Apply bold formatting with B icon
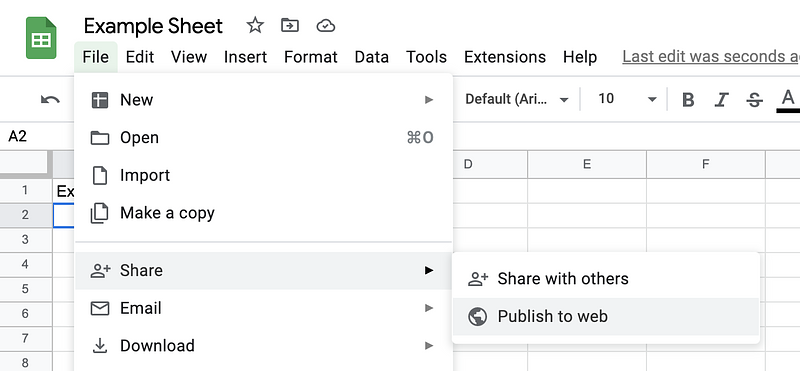 pyautogui.click(x=688, y=100)
